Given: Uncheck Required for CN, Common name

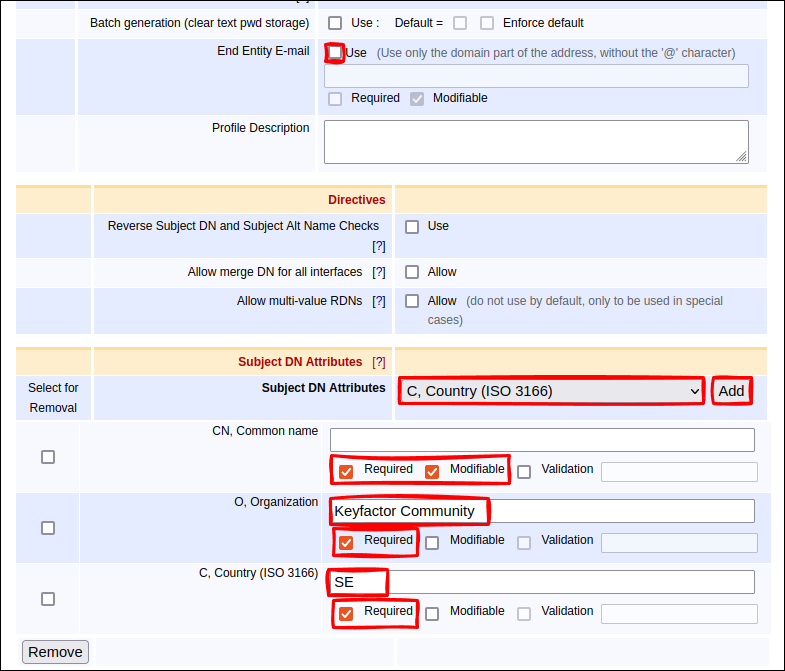Looking at the screenshot, I should pos(346,471).
